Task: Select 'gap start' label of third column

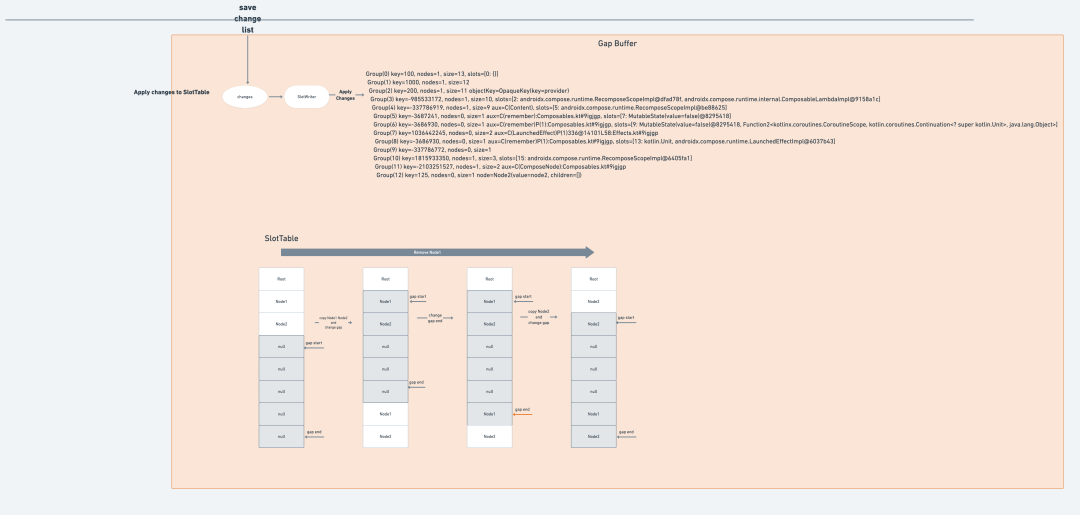Action: tap(523, 297)
